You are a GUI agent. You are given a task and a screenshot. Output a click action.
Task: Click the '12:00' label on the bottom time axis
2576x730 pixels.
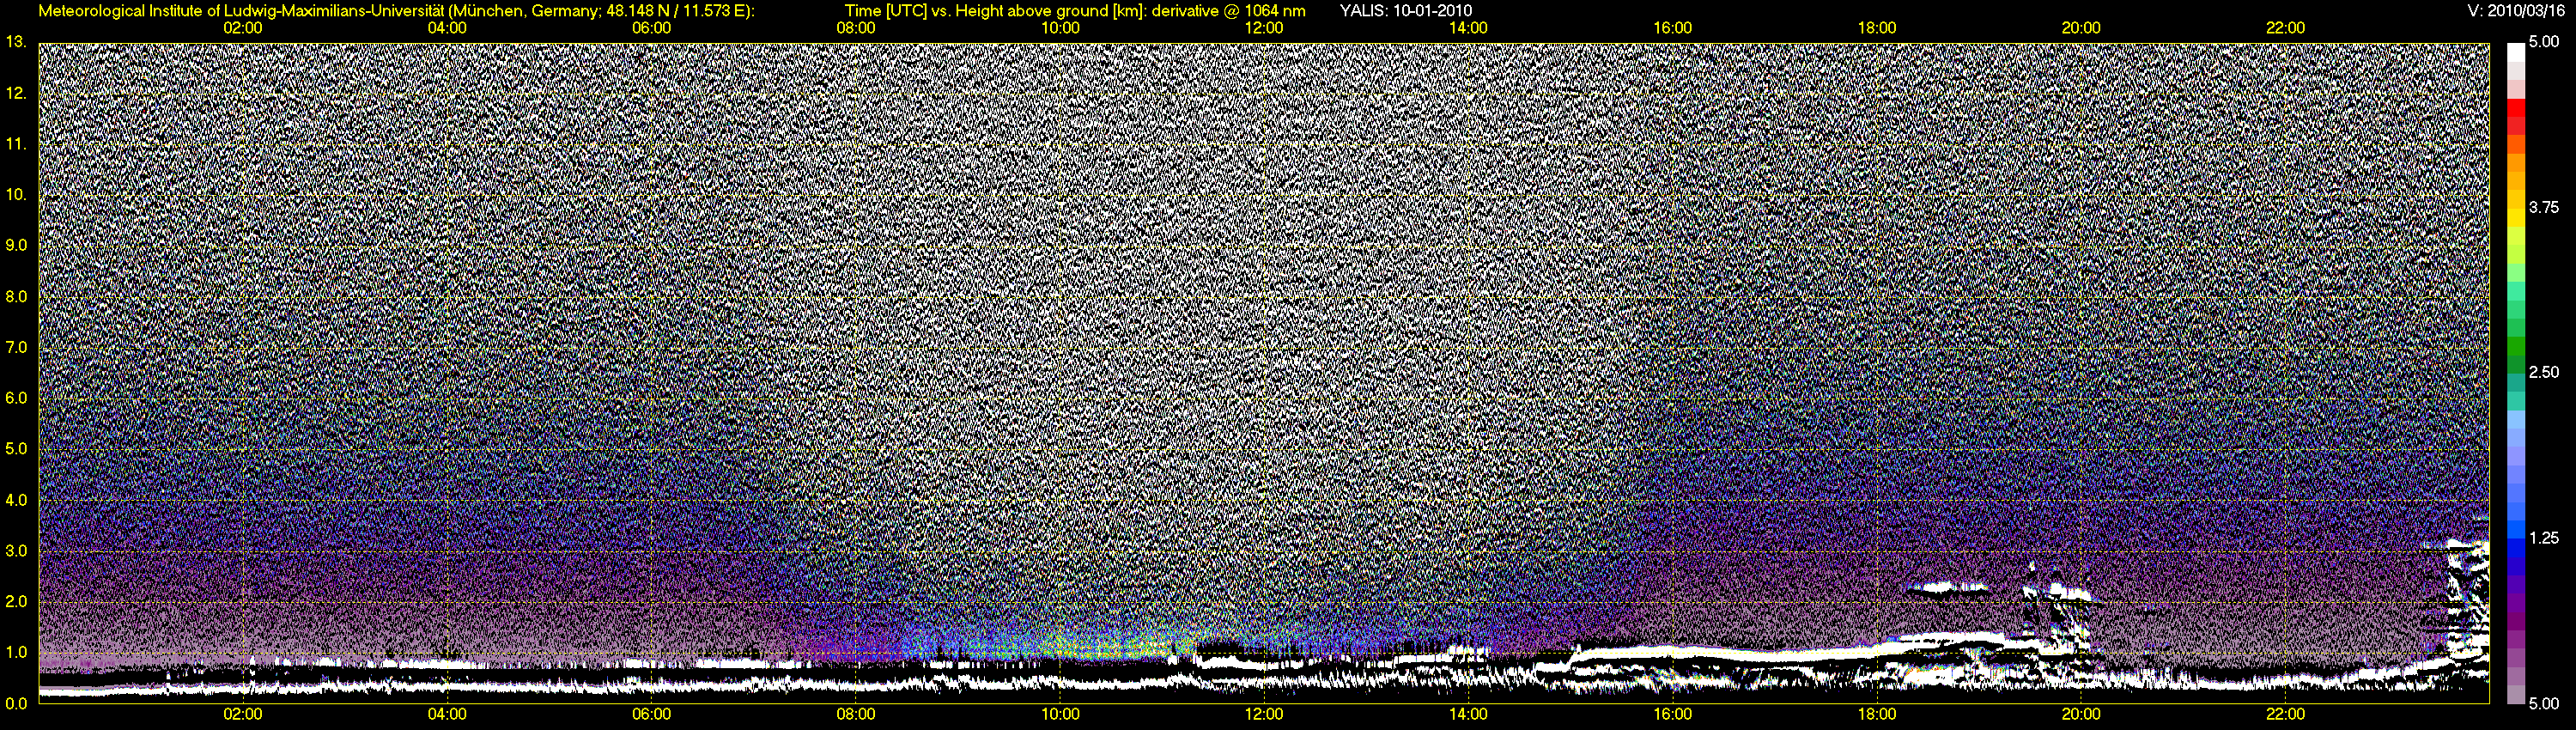tap(1264, 714)
